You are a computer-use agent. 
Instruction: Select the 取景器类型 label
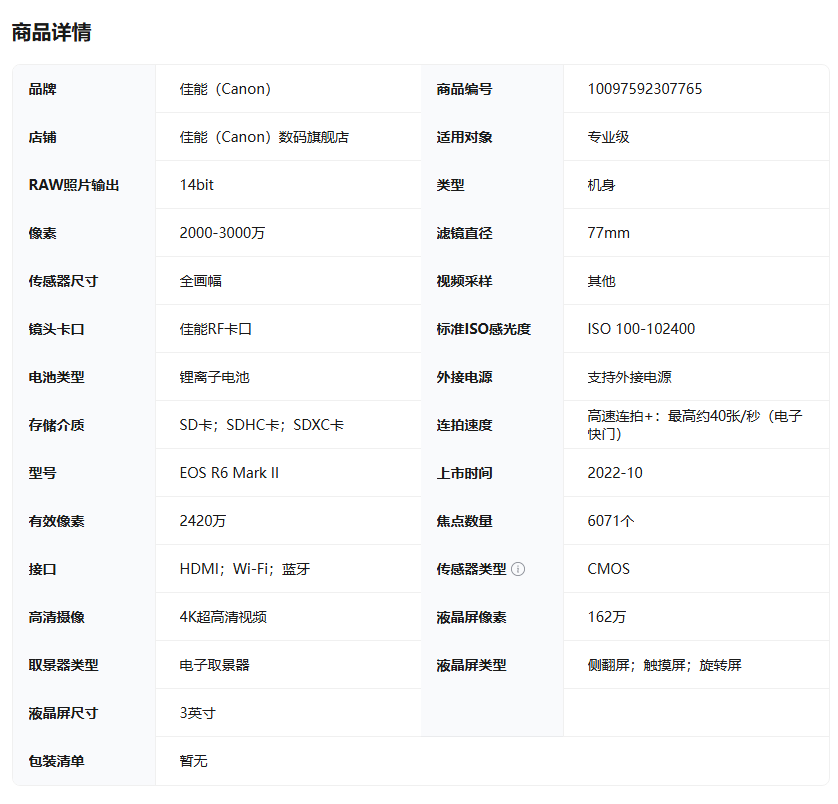(x=63, y=665)
